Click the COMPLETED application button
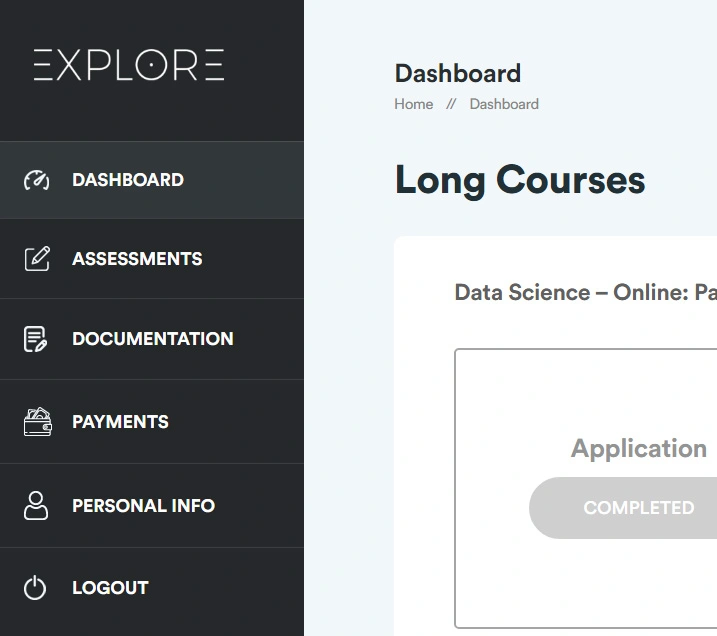The image size is (717, 636). pyautogui.click(x=623, y=508)
